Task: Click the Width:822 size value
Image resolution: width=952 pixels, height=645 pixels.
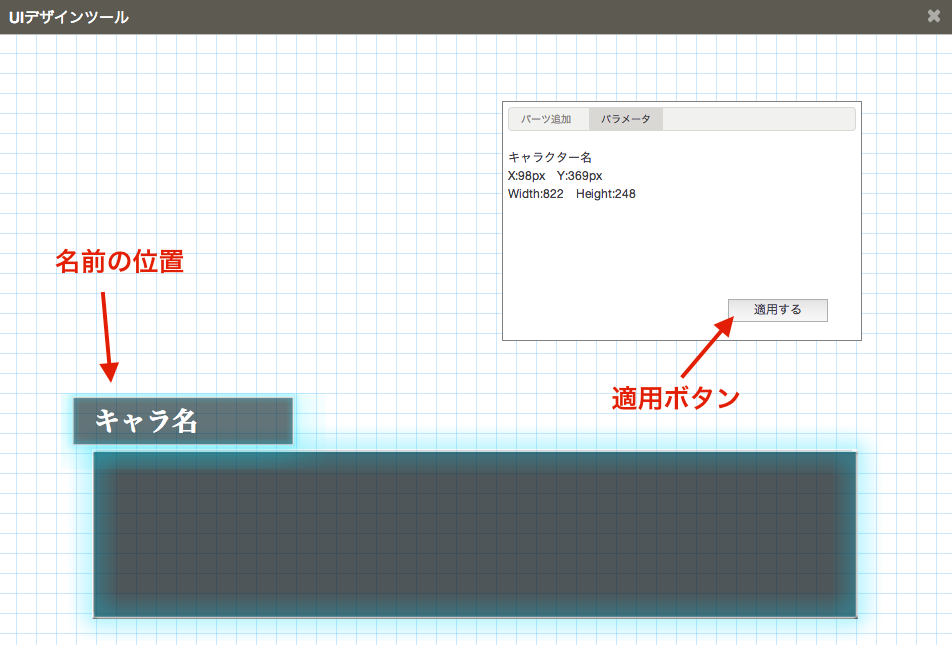Action: tap(536, 194)
